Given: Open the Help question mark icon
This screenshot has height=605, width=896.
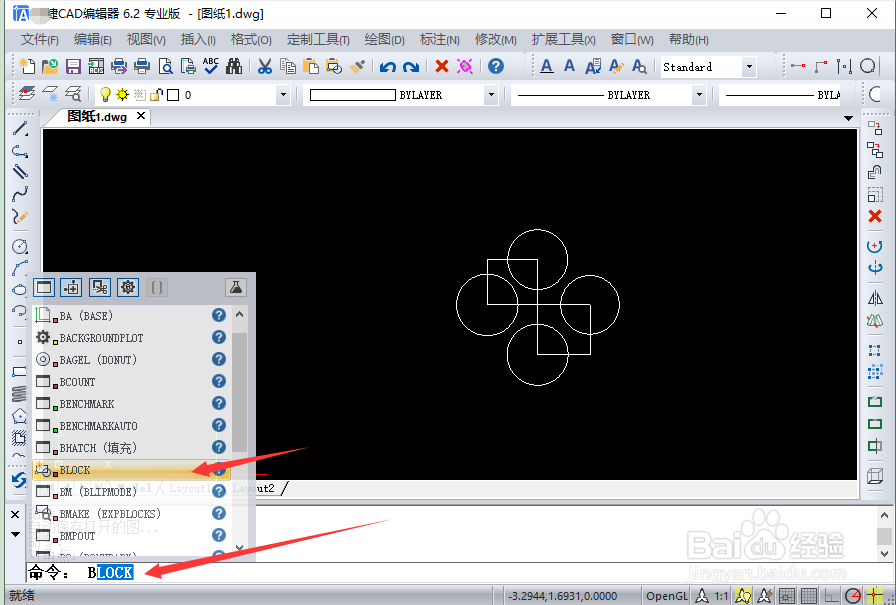Looking at the screenshot, I should pyautogui.click(x=496, y=66).
